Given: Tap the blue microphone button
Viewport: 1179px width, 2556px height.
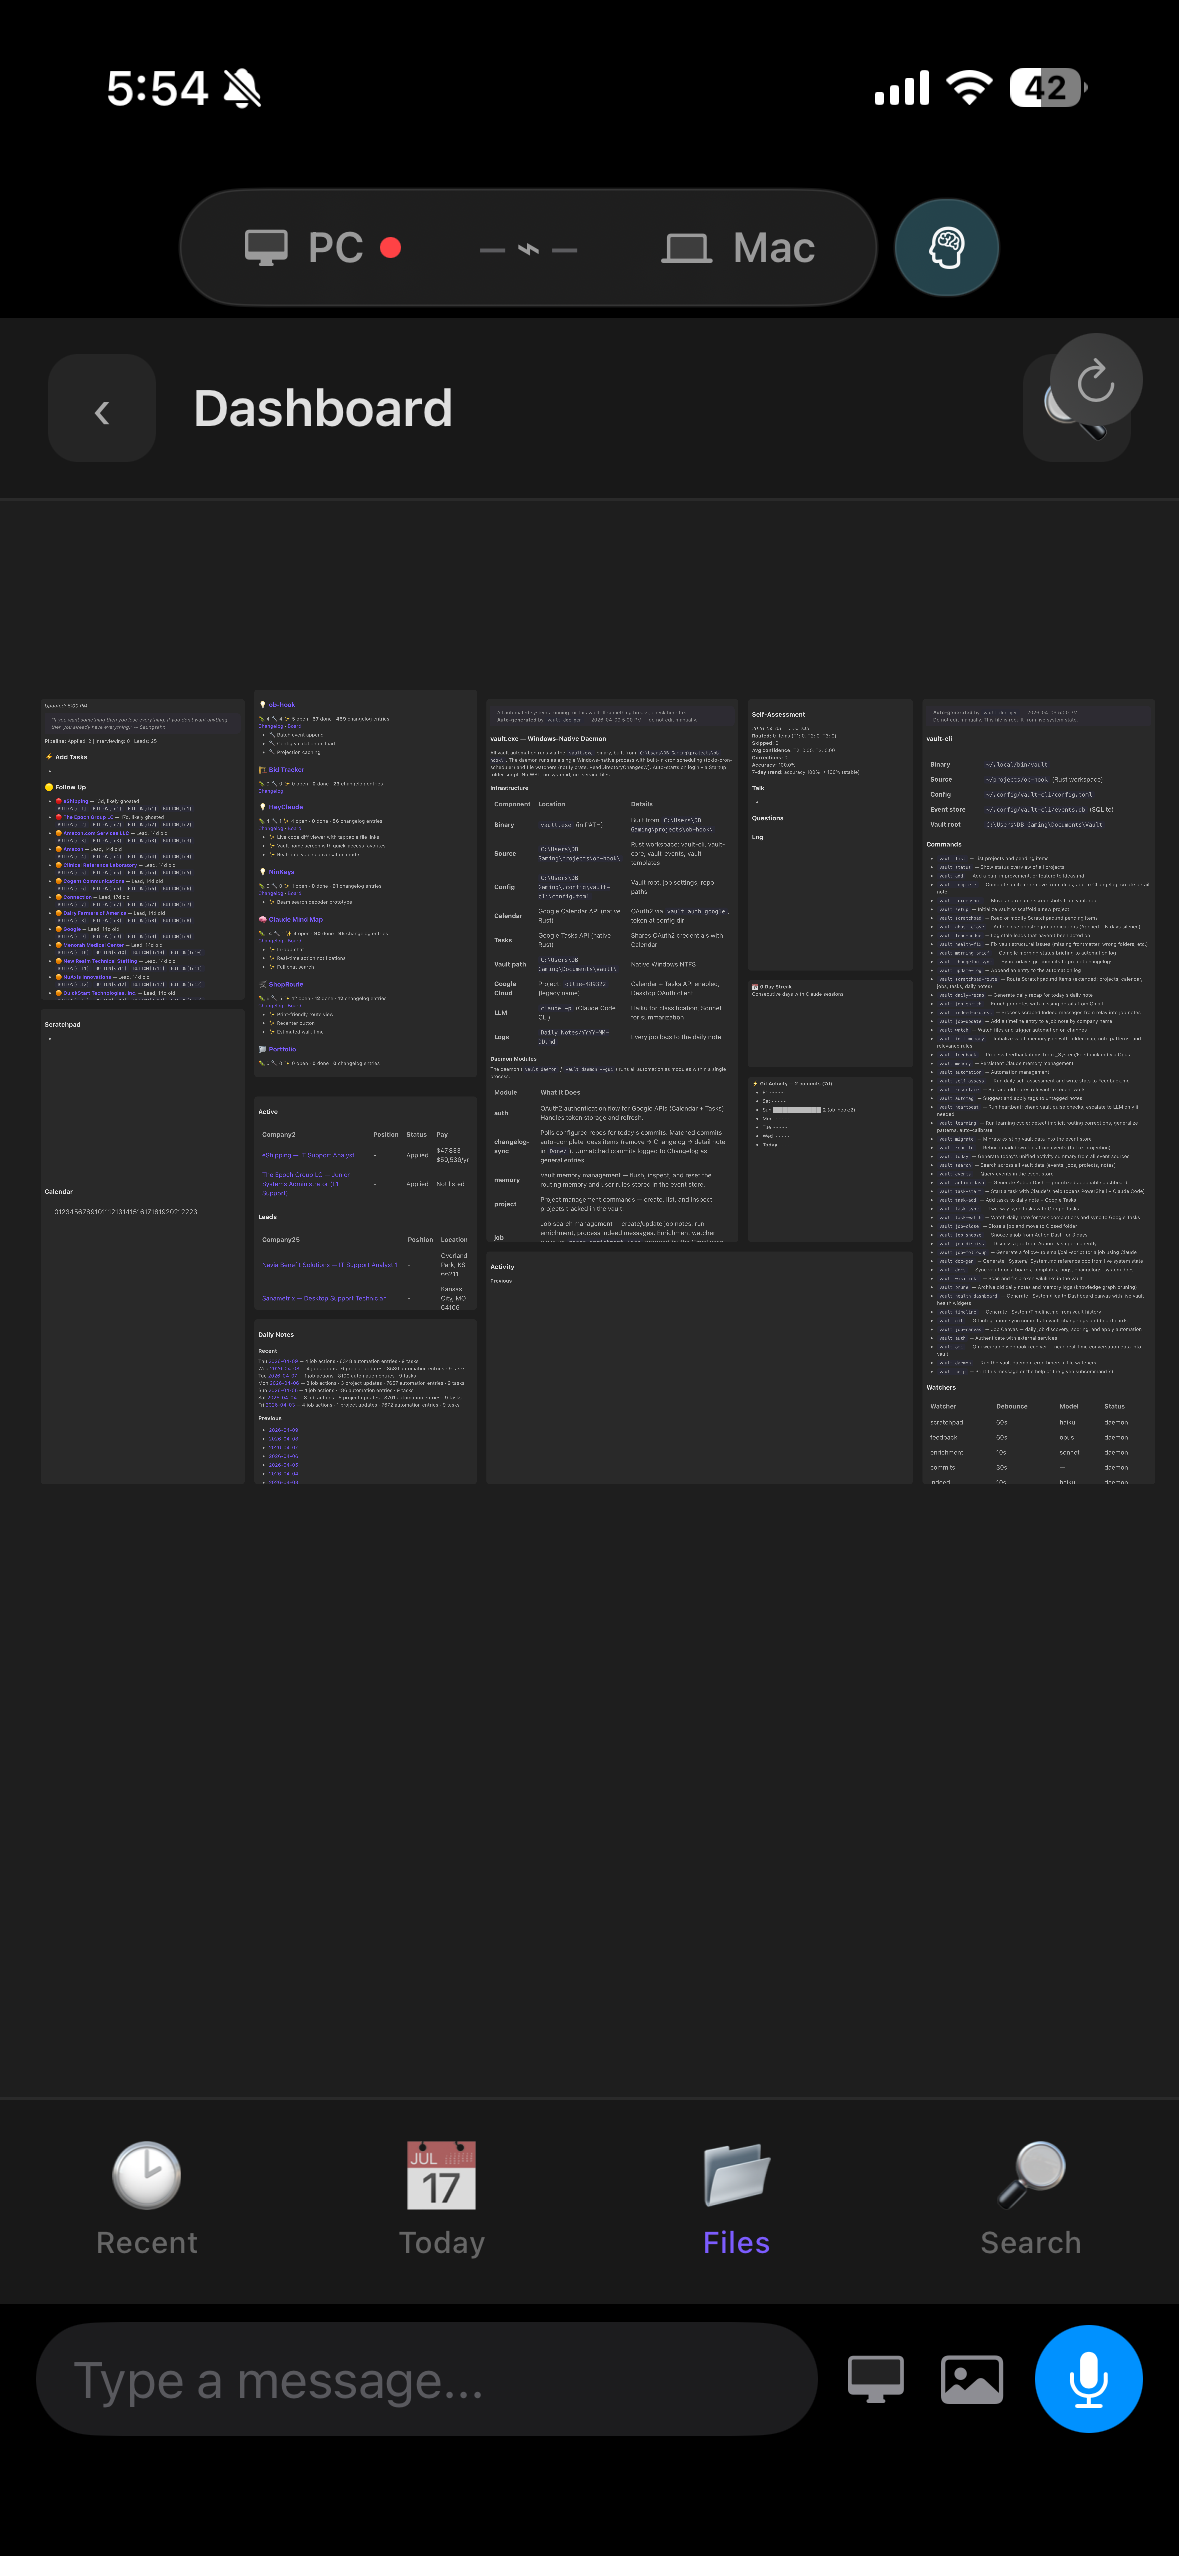Looking at the screenshot, I should (1088, 2378).
